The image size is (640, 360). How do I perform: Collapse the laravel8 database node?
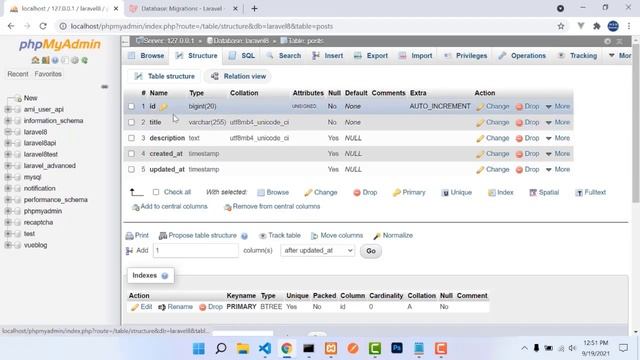(8, 132)
